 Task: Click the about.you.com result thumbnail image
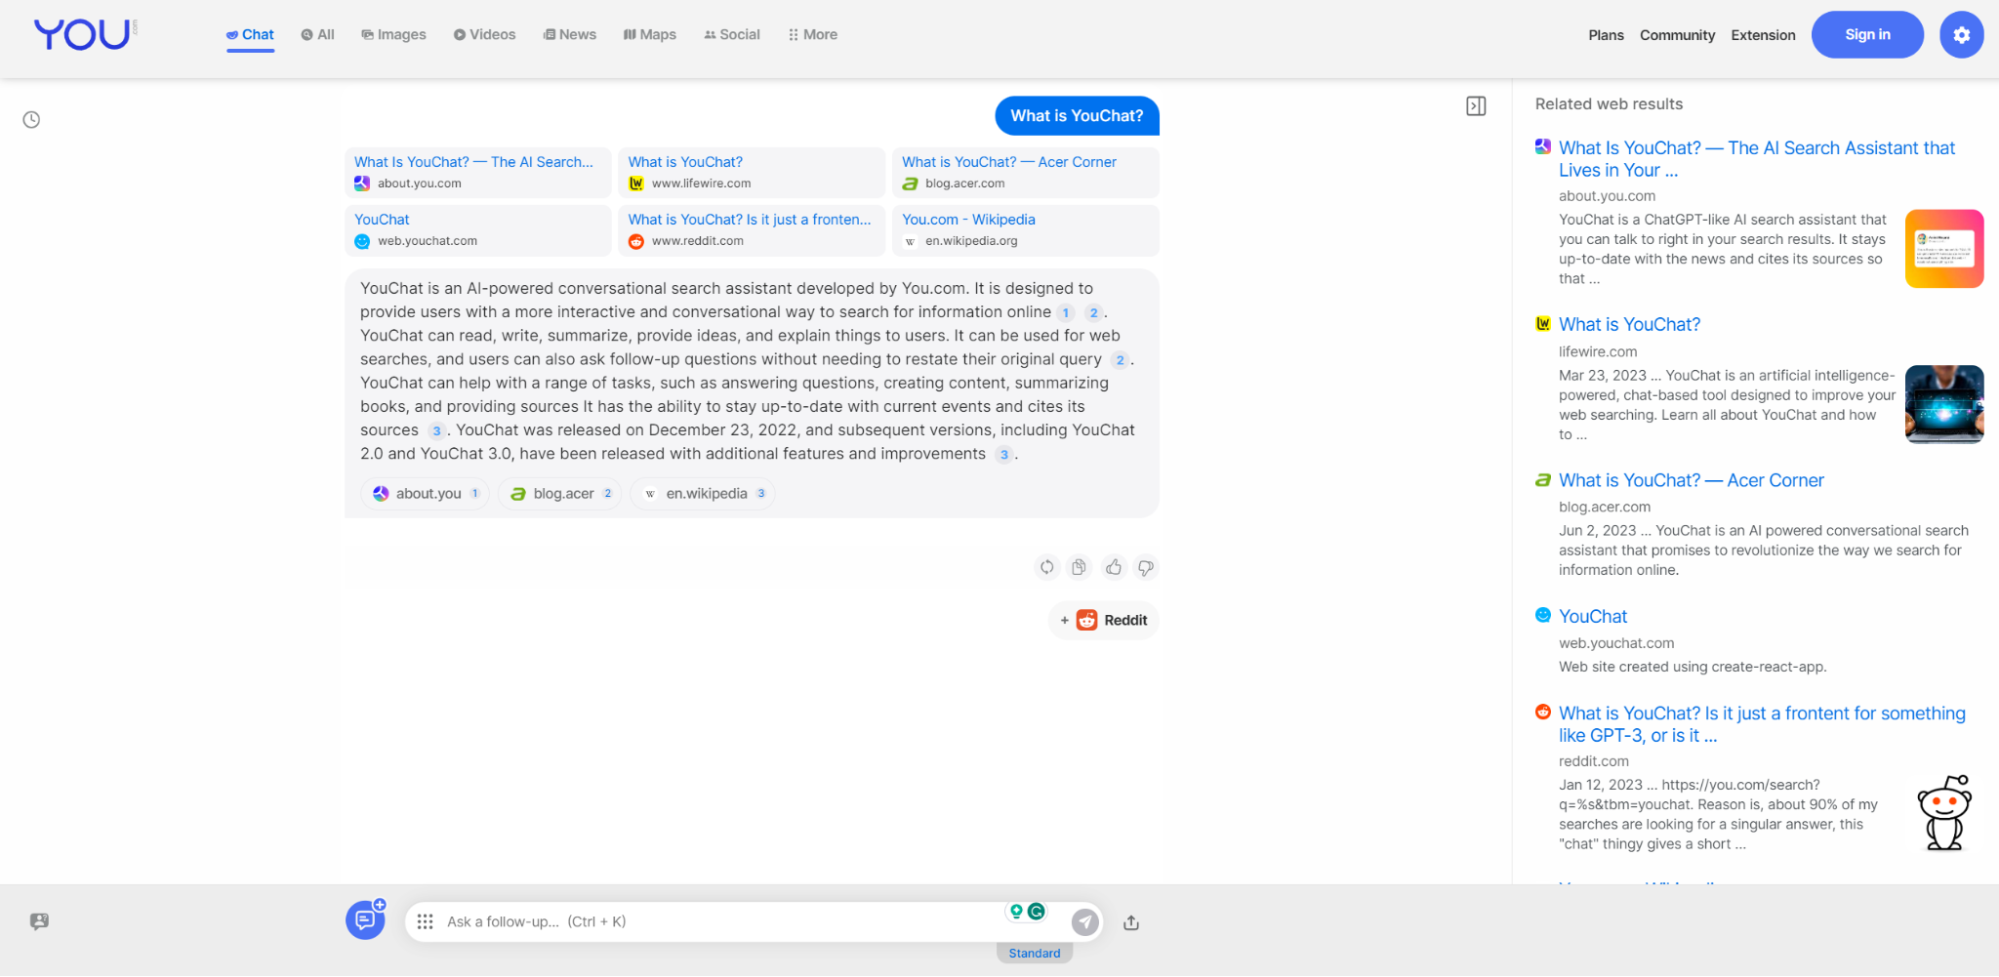[1944, 249]
